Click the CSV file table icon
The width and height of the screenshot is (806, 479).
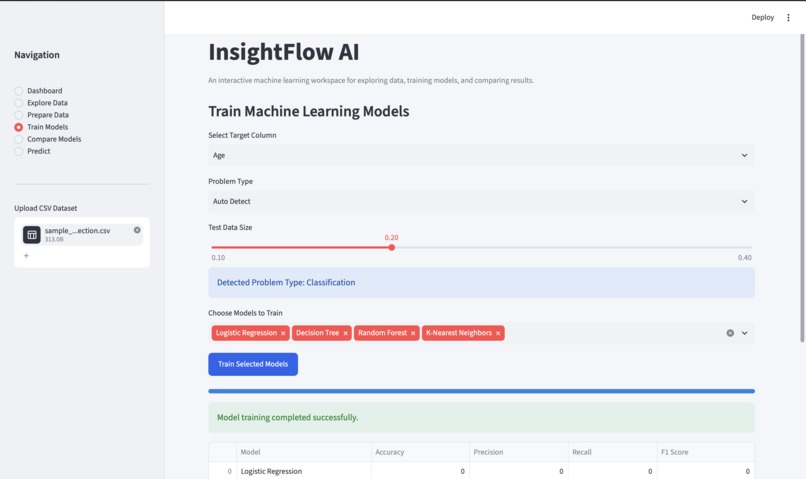(32, 235)
